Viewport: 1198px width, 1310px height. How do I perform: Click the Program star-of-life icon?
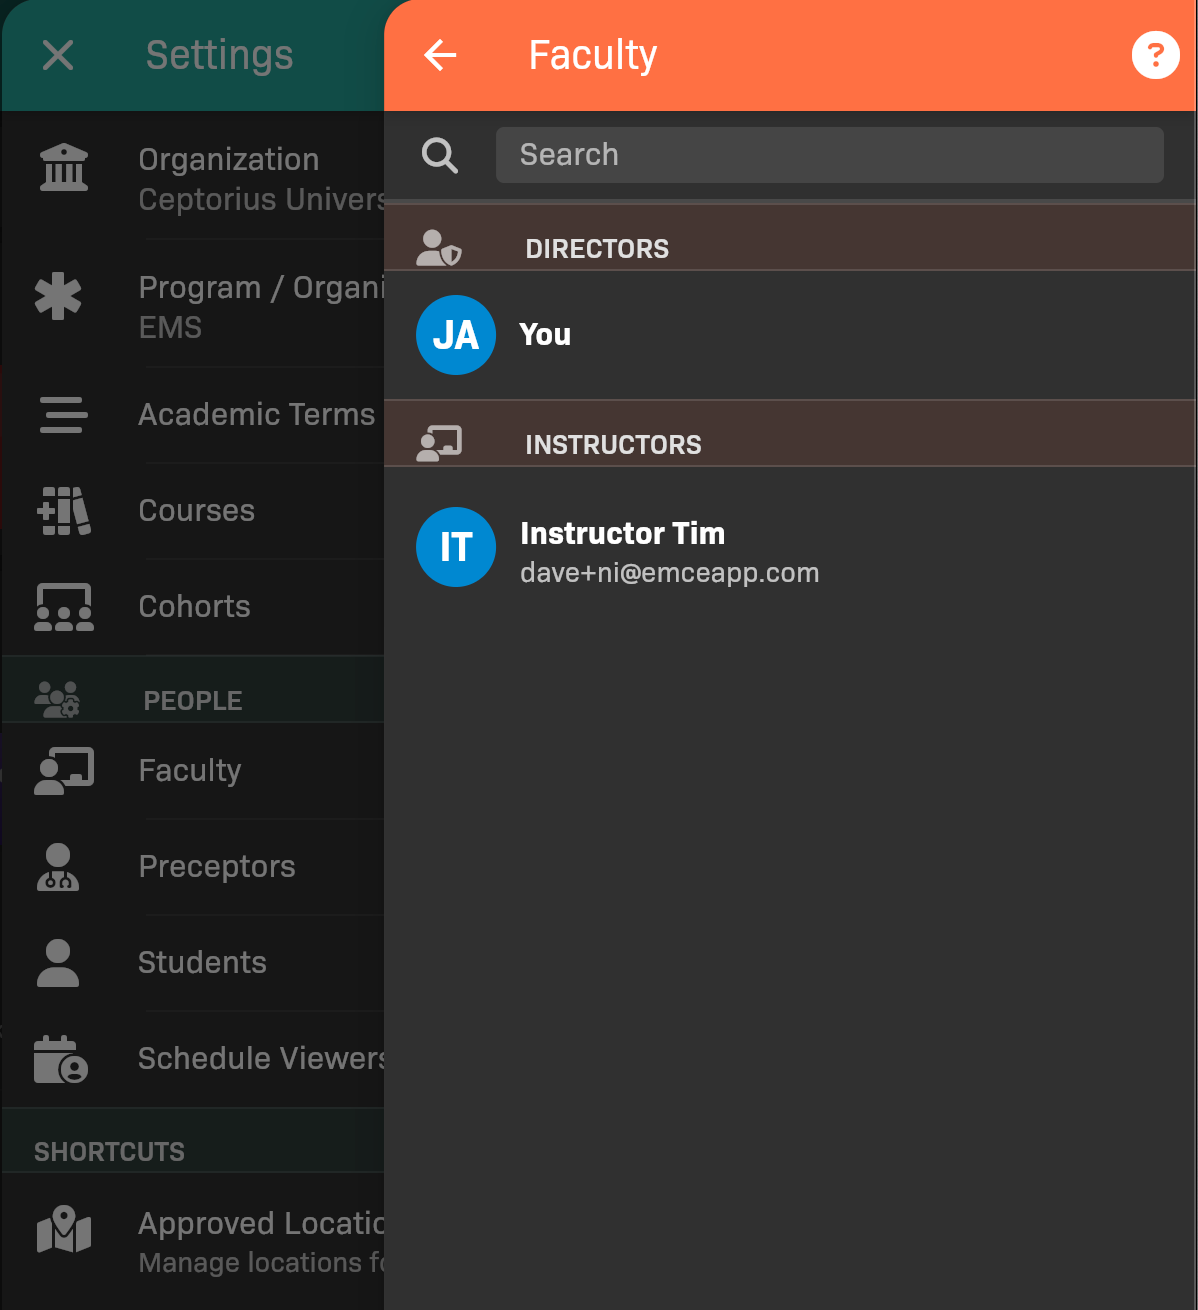coord(59,296)
